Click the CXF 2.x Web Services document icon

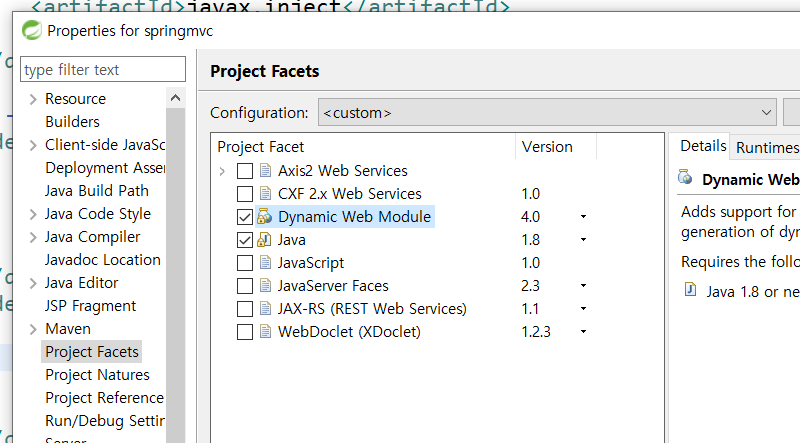click(265, 193)
